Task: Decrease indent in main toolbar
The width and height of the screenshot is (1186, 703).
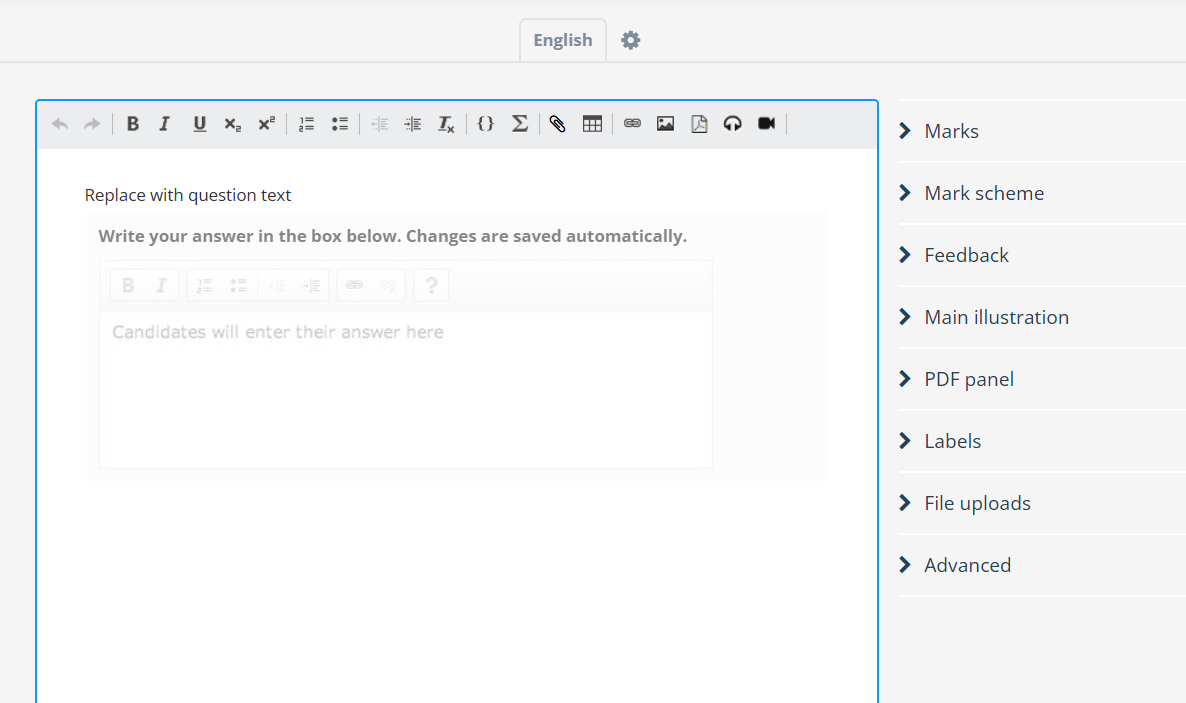Action: (x=380, y=124)
